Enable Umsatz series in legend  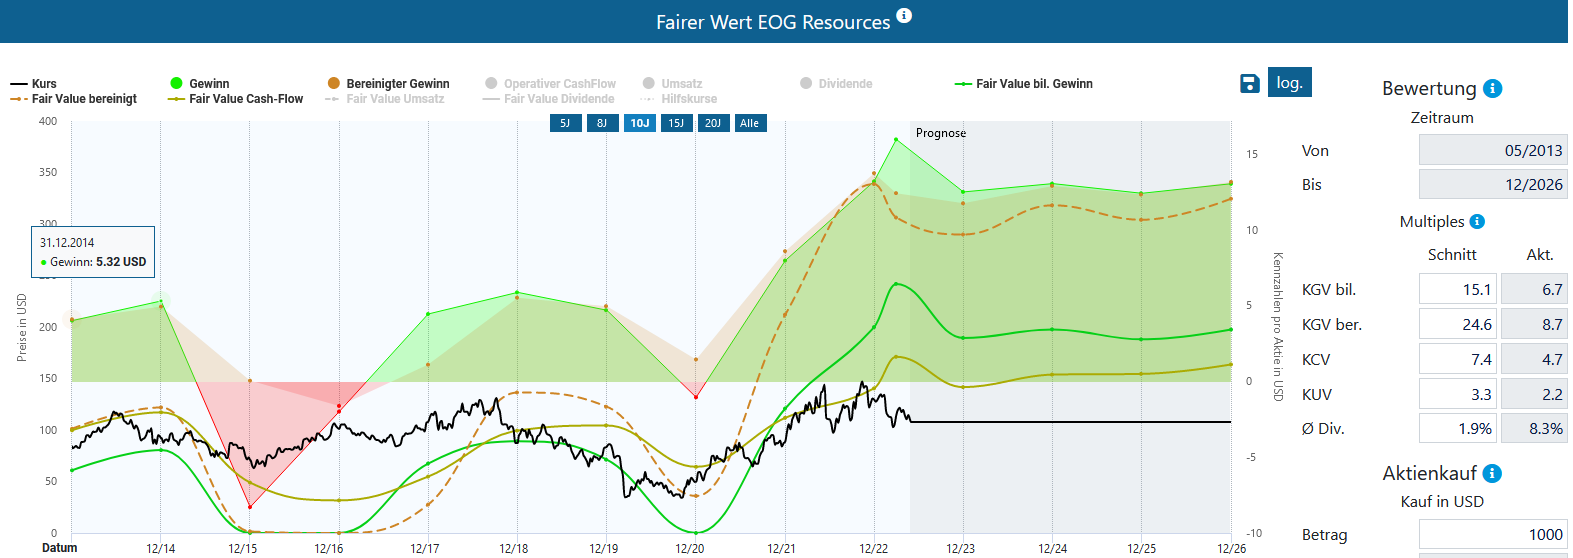coord(672,84)
